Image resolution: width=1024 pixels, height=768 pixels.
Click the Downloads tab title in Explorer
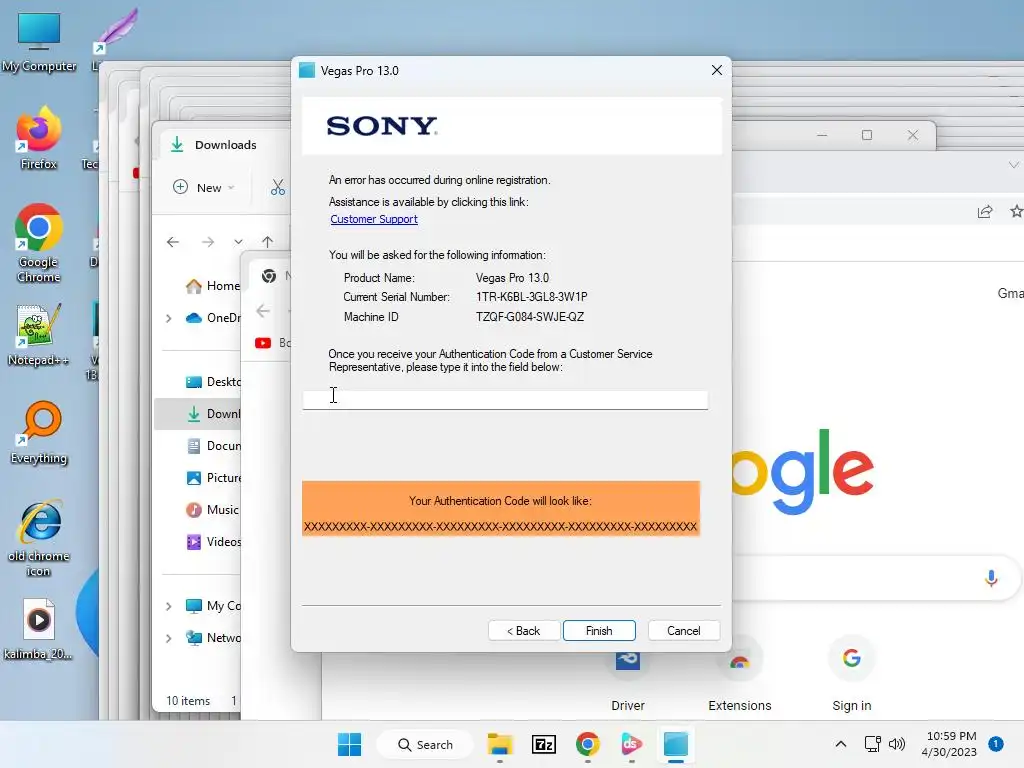(x=225, y=145)
